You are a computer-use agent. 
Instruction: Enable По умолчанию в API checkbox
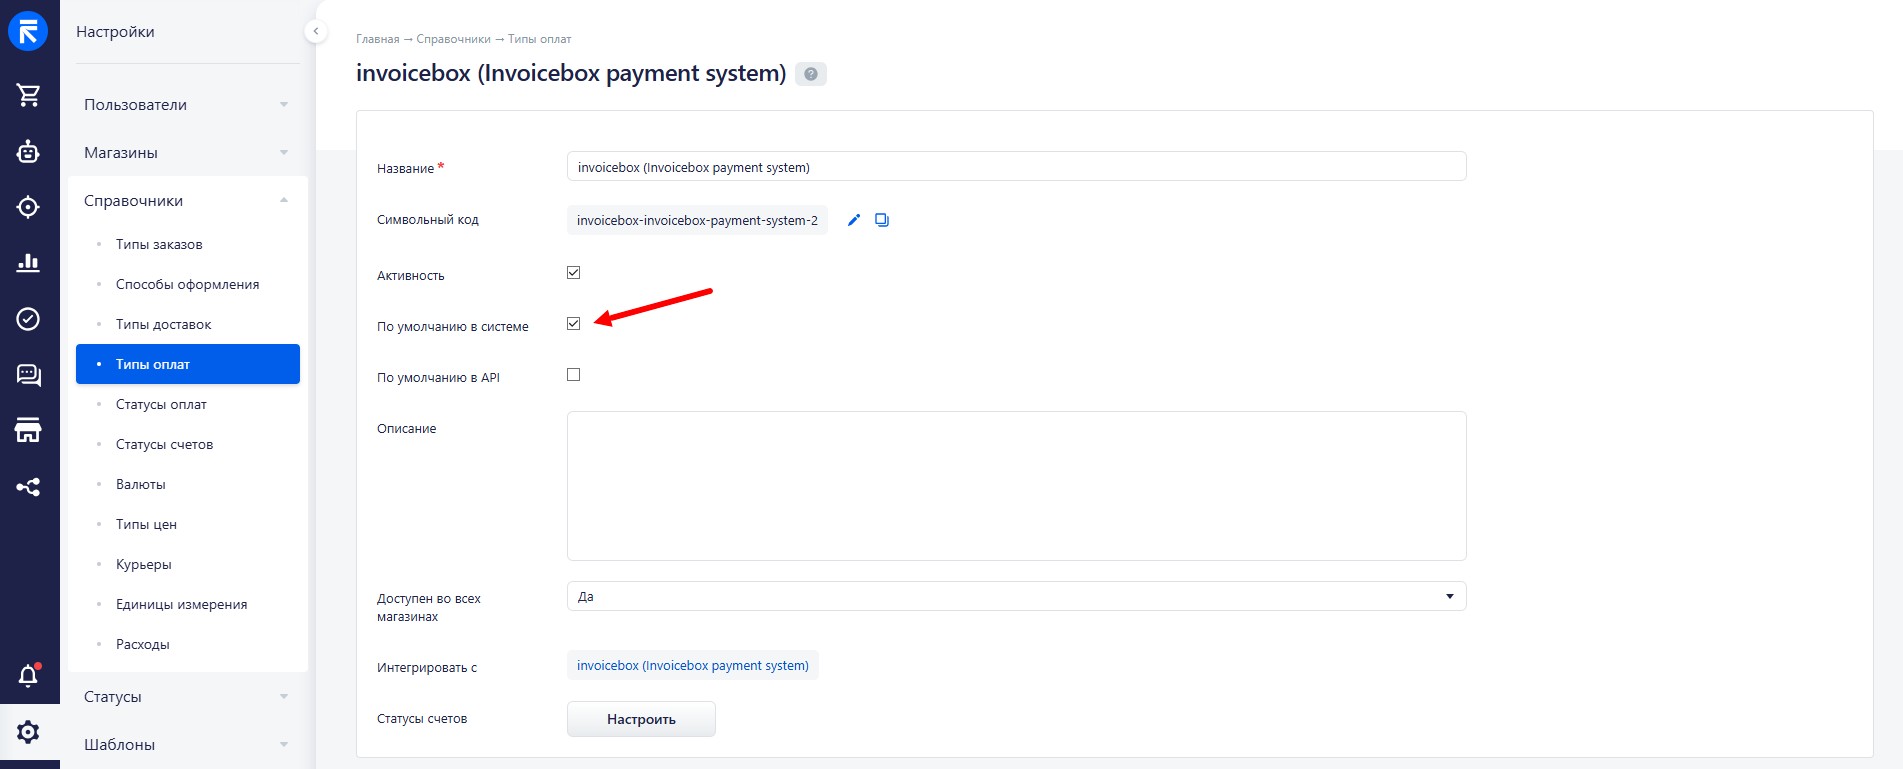(x=574, y=374)
